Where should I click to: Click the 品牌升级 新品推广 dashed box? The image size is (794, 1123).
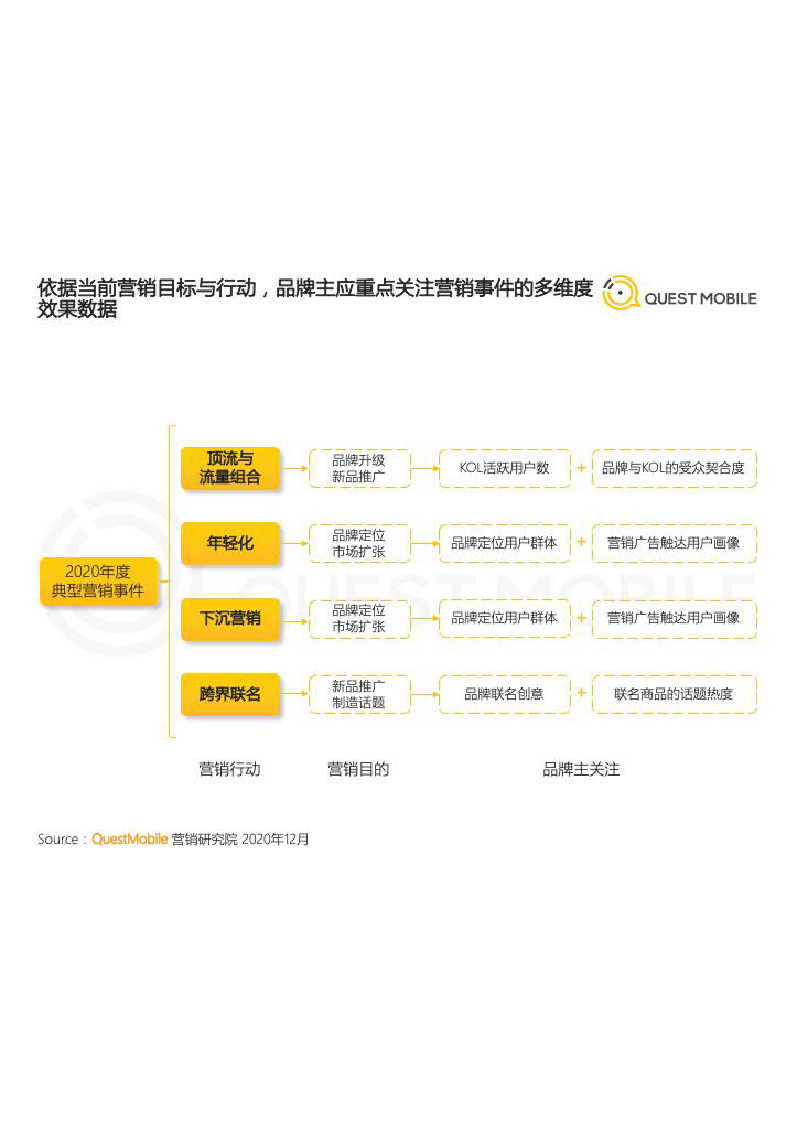(359, 468)
